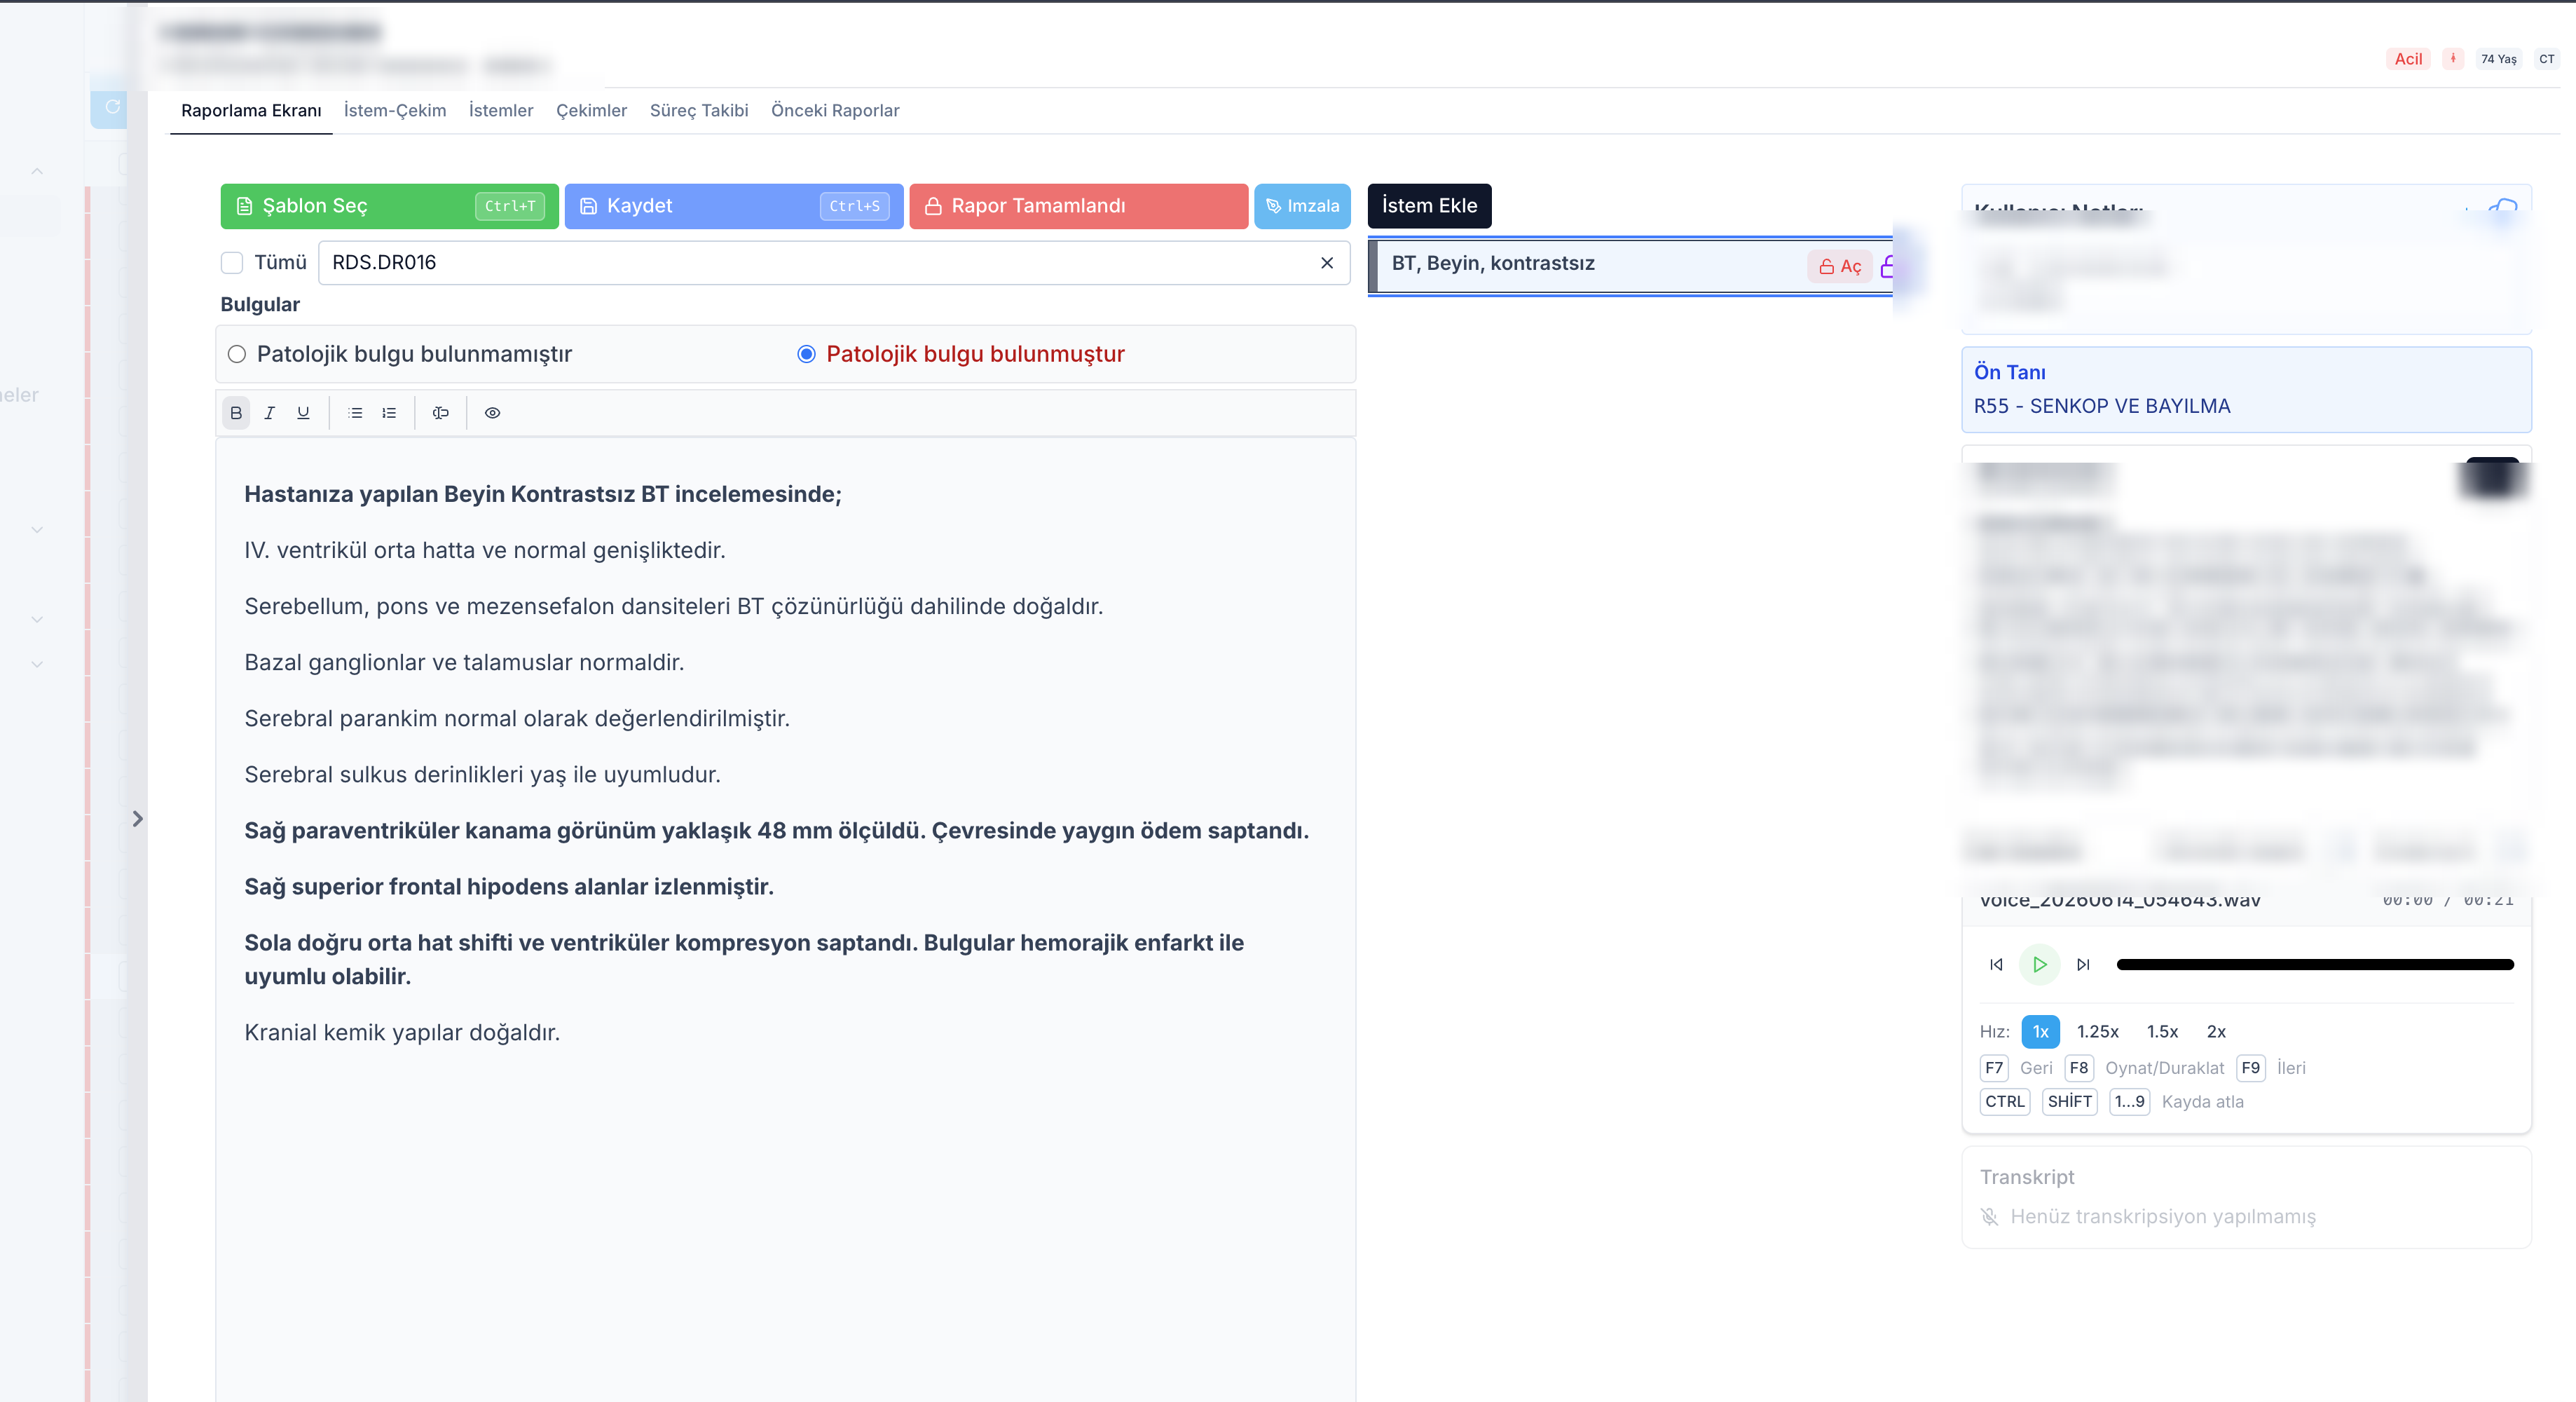This screenshot has width=2576, height=1402.
Task: Toggle italic formatting in editor toolbar
Action: click(x=269, y=413)
